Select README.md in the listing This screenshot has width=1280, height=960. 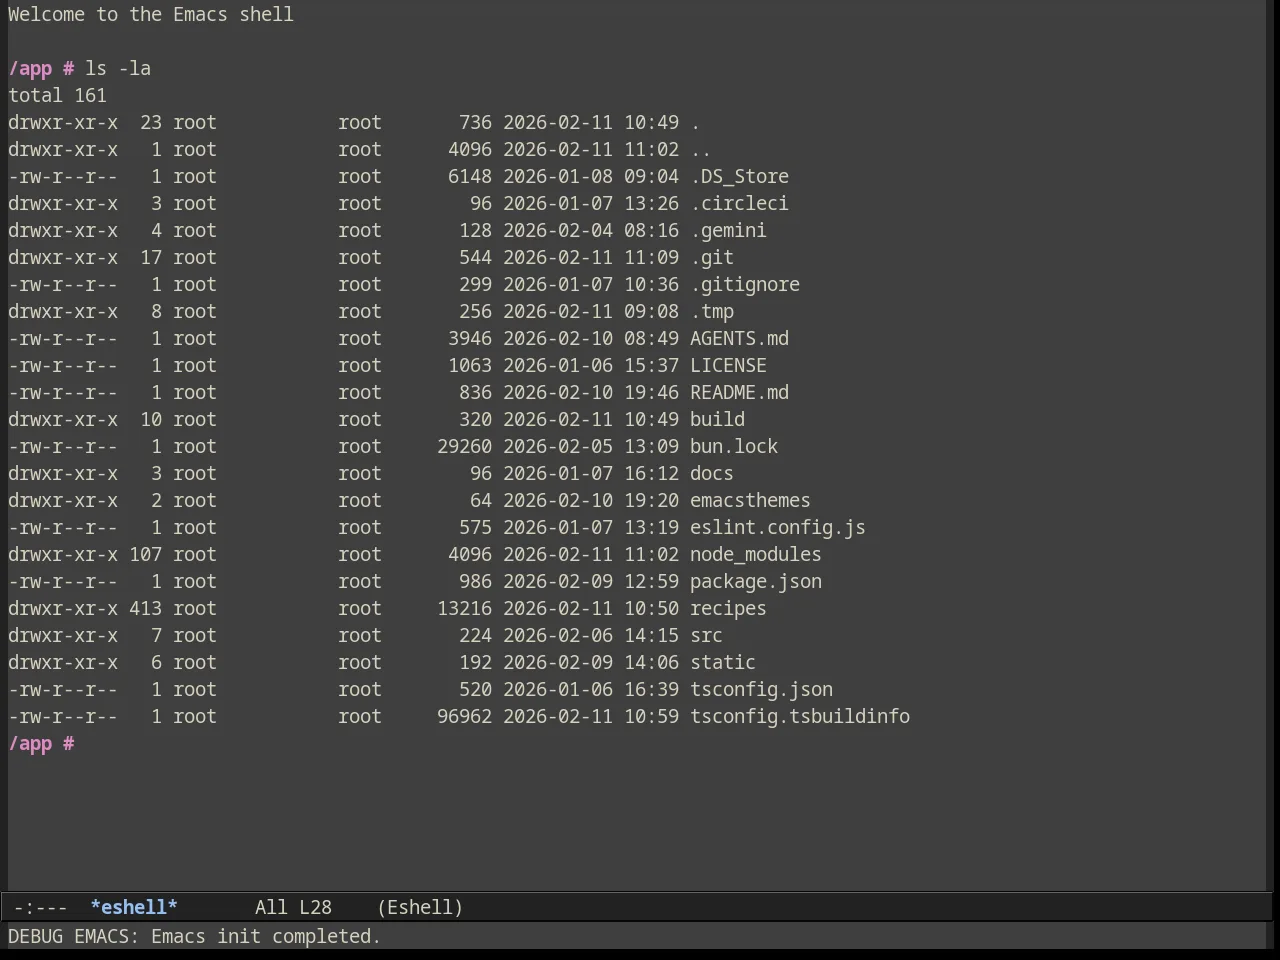(x=739, y=393)
